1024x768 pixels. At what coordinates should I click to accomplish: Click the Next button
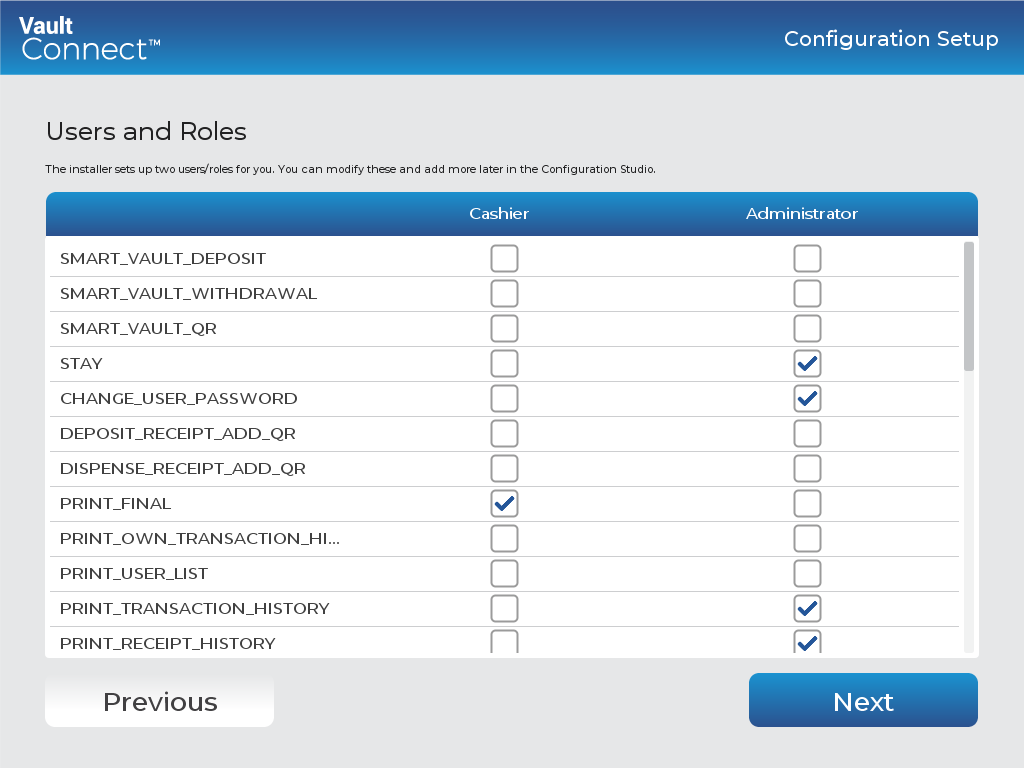863,701
